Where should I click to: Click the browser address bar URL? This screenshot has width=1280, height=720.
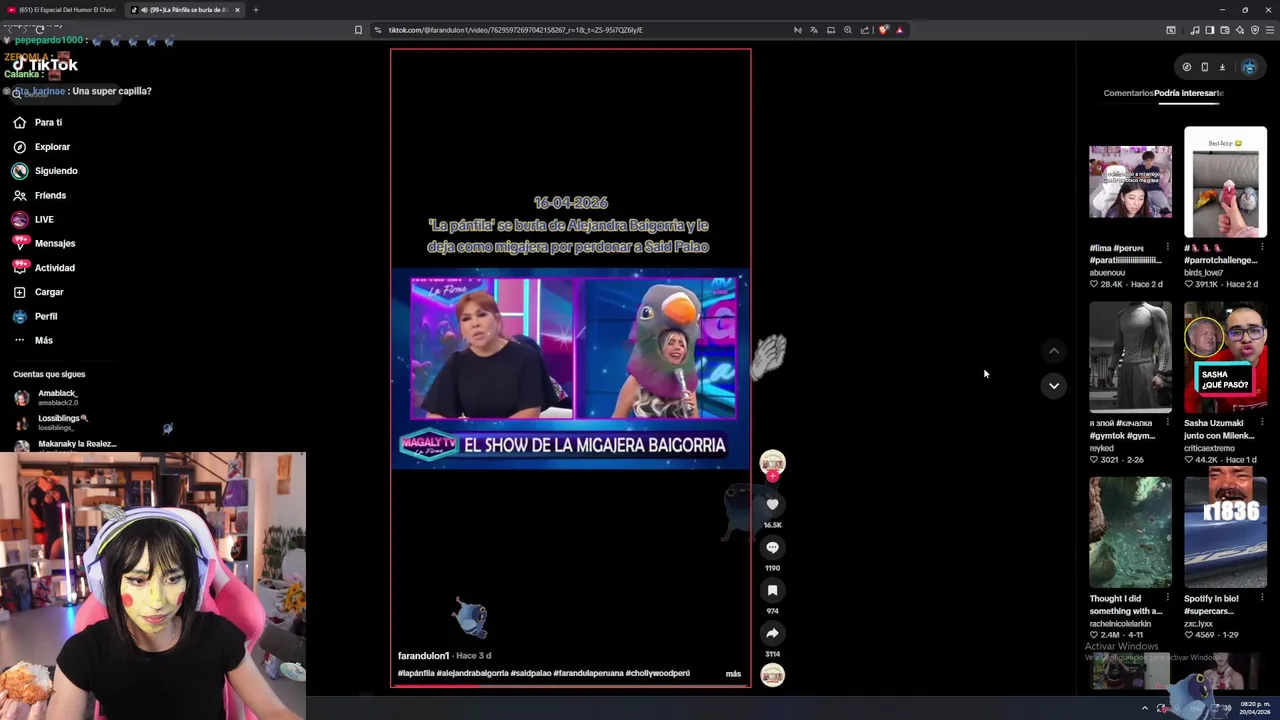(x=515, y=30)
